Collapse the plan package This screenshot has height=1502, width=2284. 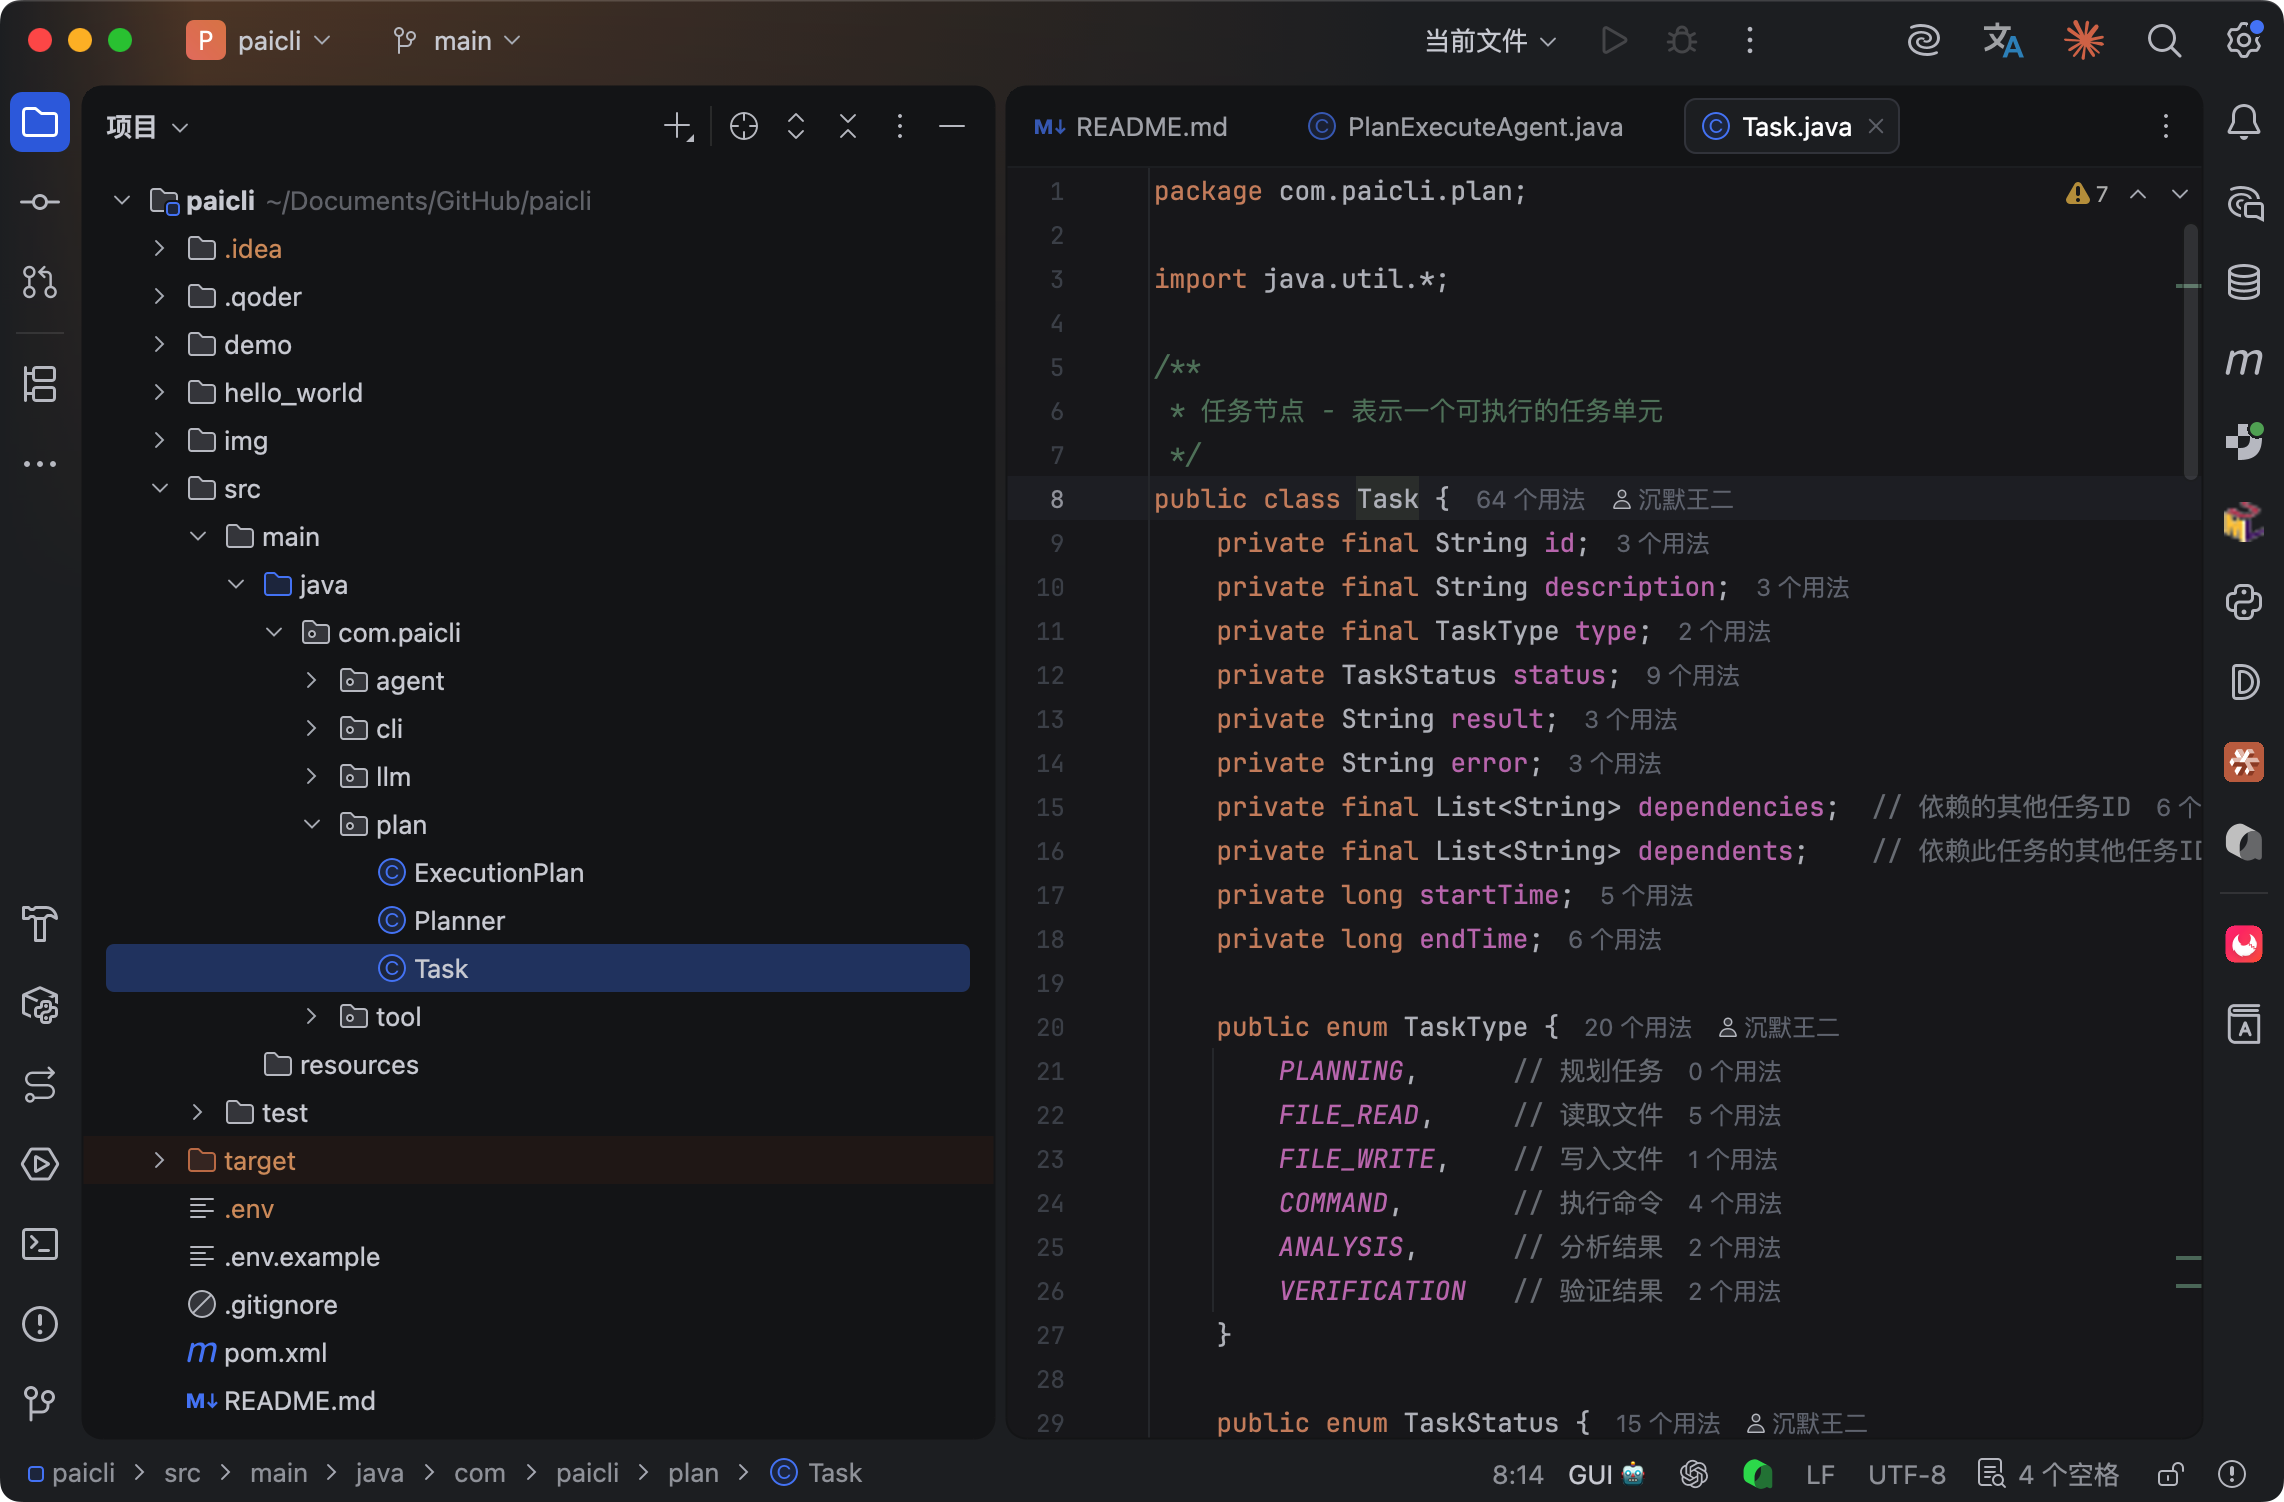[x=312, y=824]
